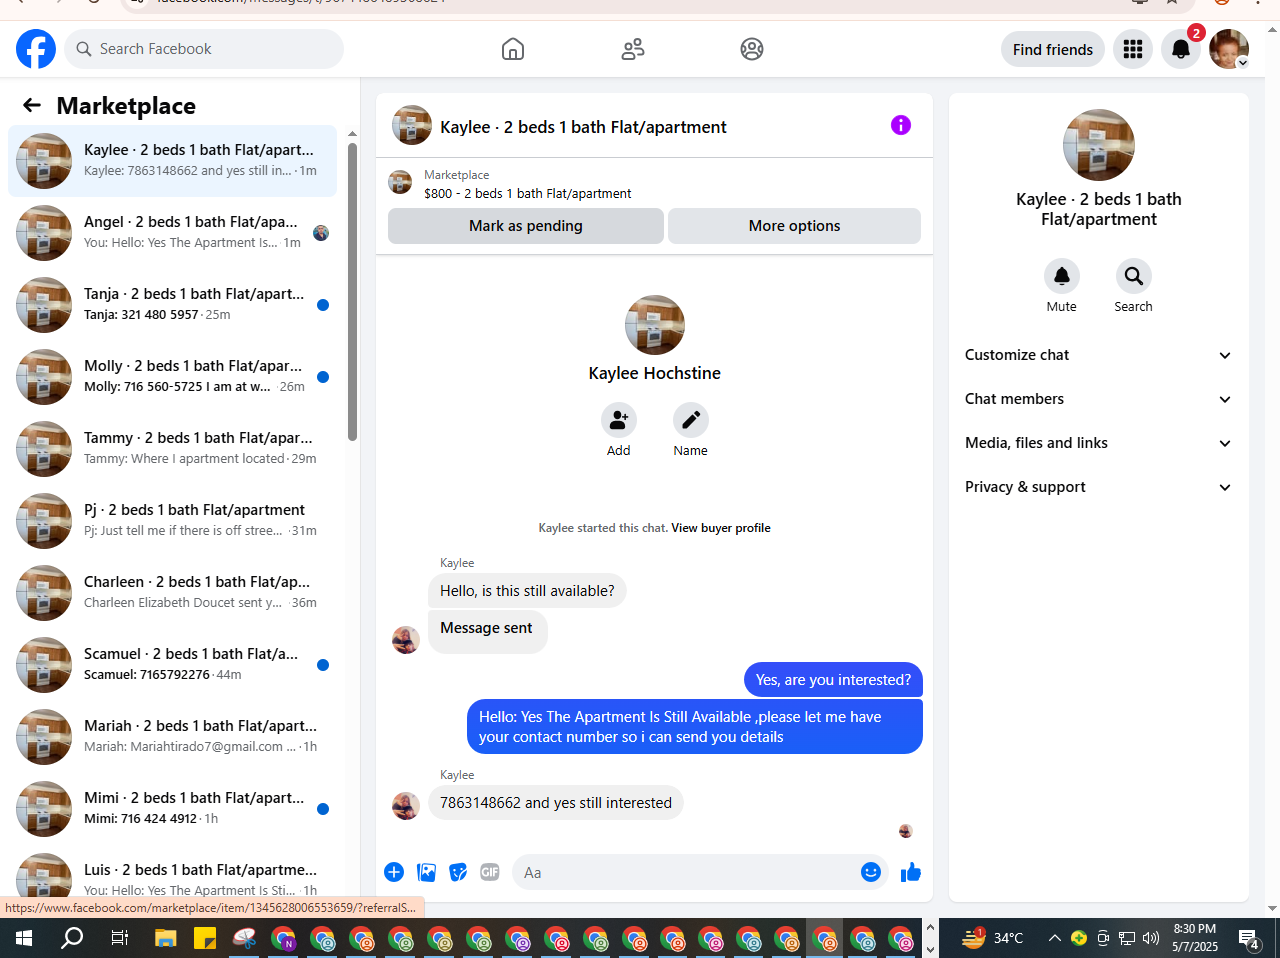This screenshot has height=958, width=1280.
Task: Click the Search Facebook field
Action: pyautogui.click(x=204, y=49)
